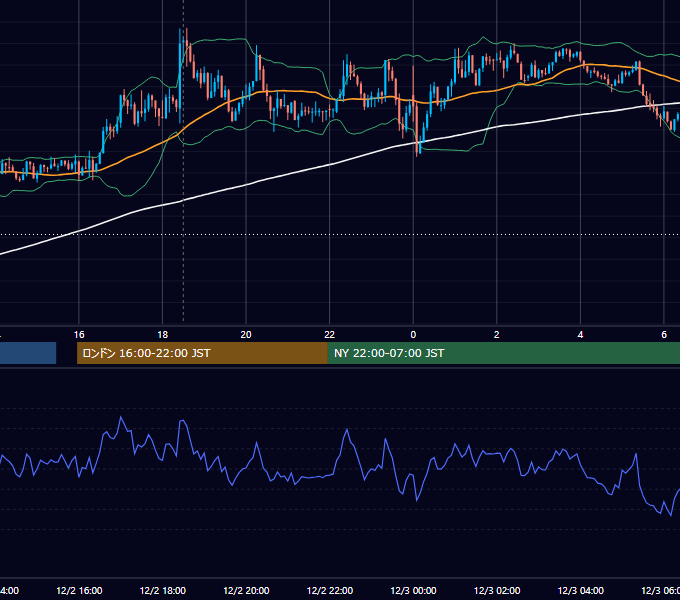Viewport: 680px width, 600px height.
Task: Click the hour label 4 on price chart axis
Action: 580,335
